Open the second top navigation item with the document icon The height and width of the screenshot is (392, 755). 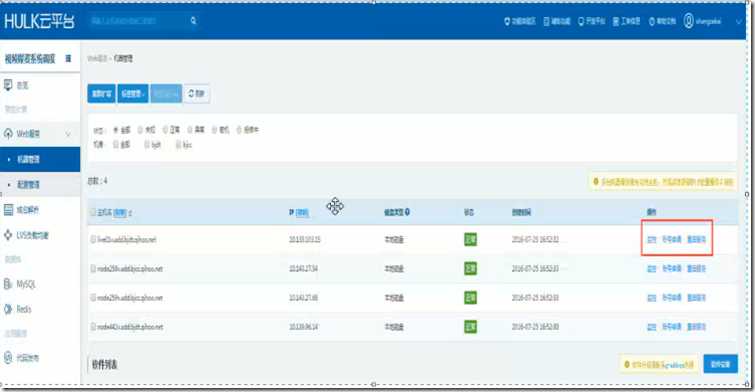557,21
